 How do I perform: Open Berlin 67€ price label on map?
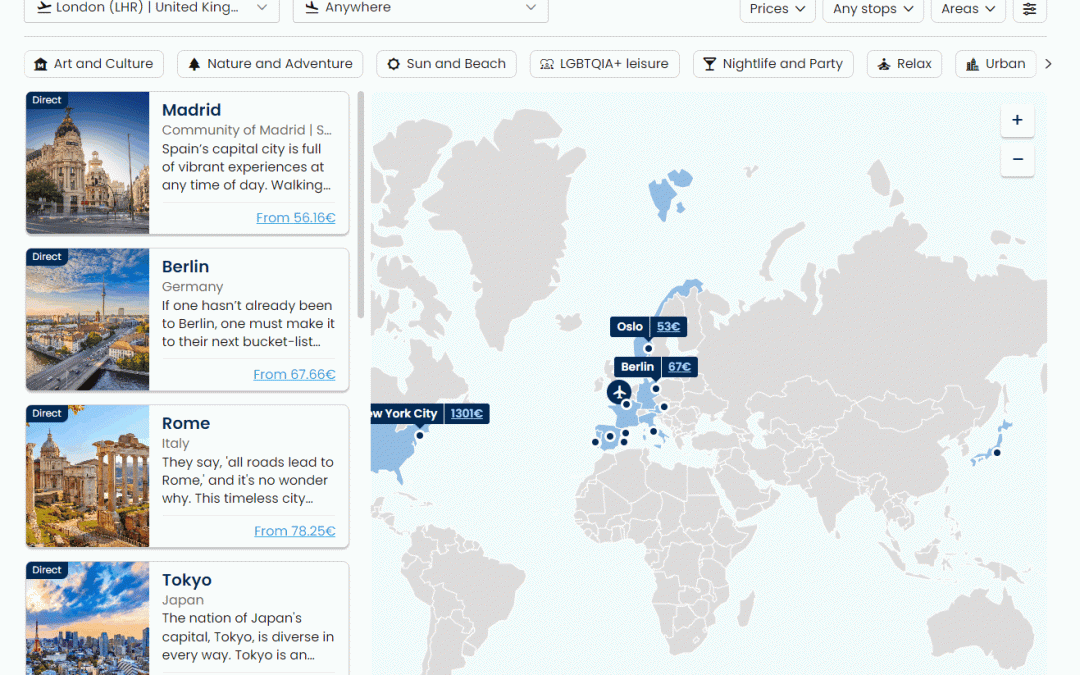pos(679,367)
